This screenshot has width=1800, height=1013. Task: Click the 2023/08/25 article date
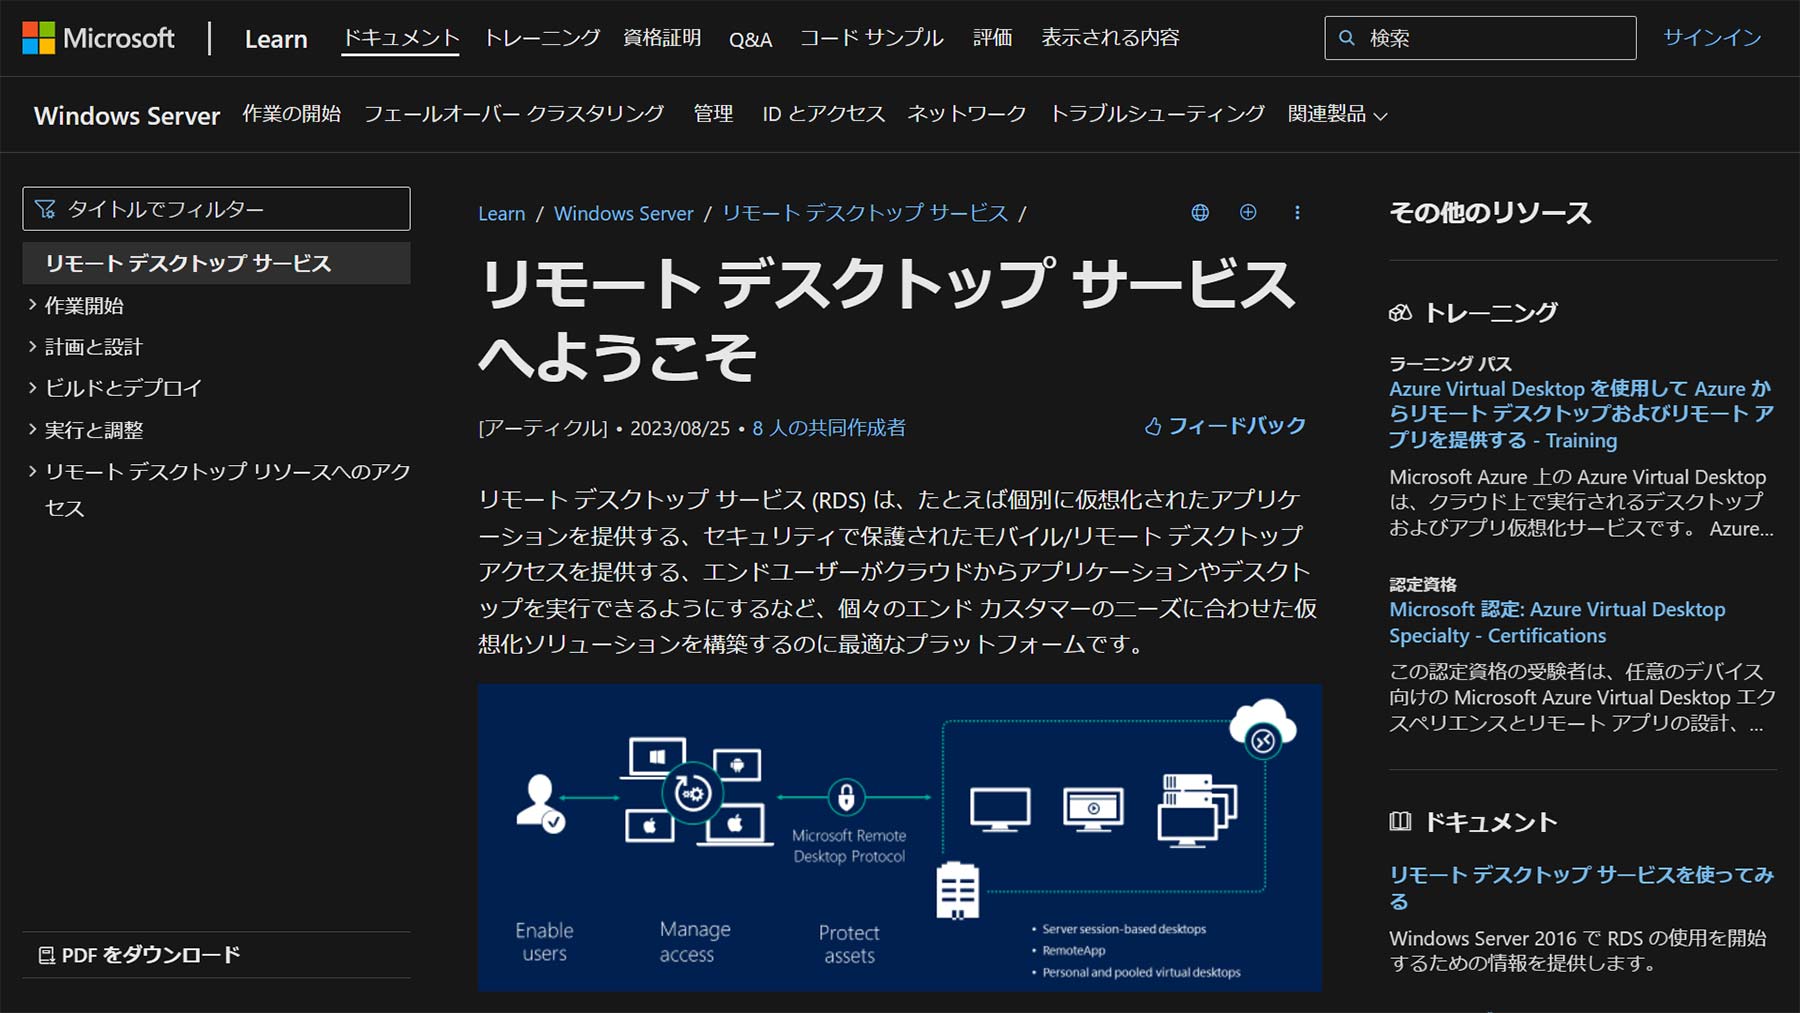[x=680, y=428]
